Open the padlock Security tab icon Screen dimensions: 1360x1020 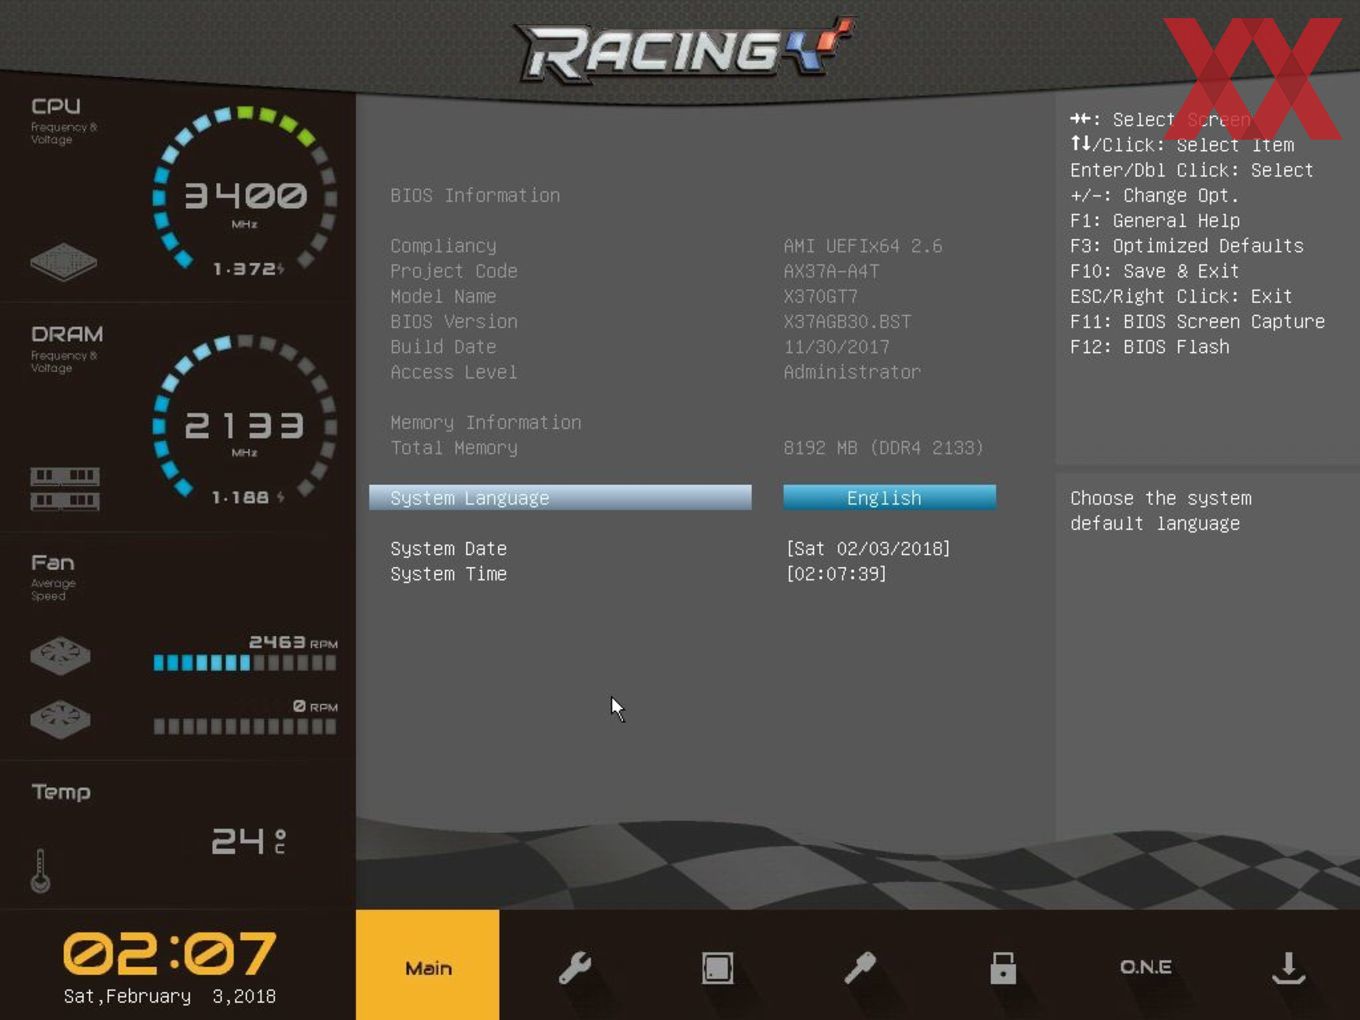coord(1003,967)
